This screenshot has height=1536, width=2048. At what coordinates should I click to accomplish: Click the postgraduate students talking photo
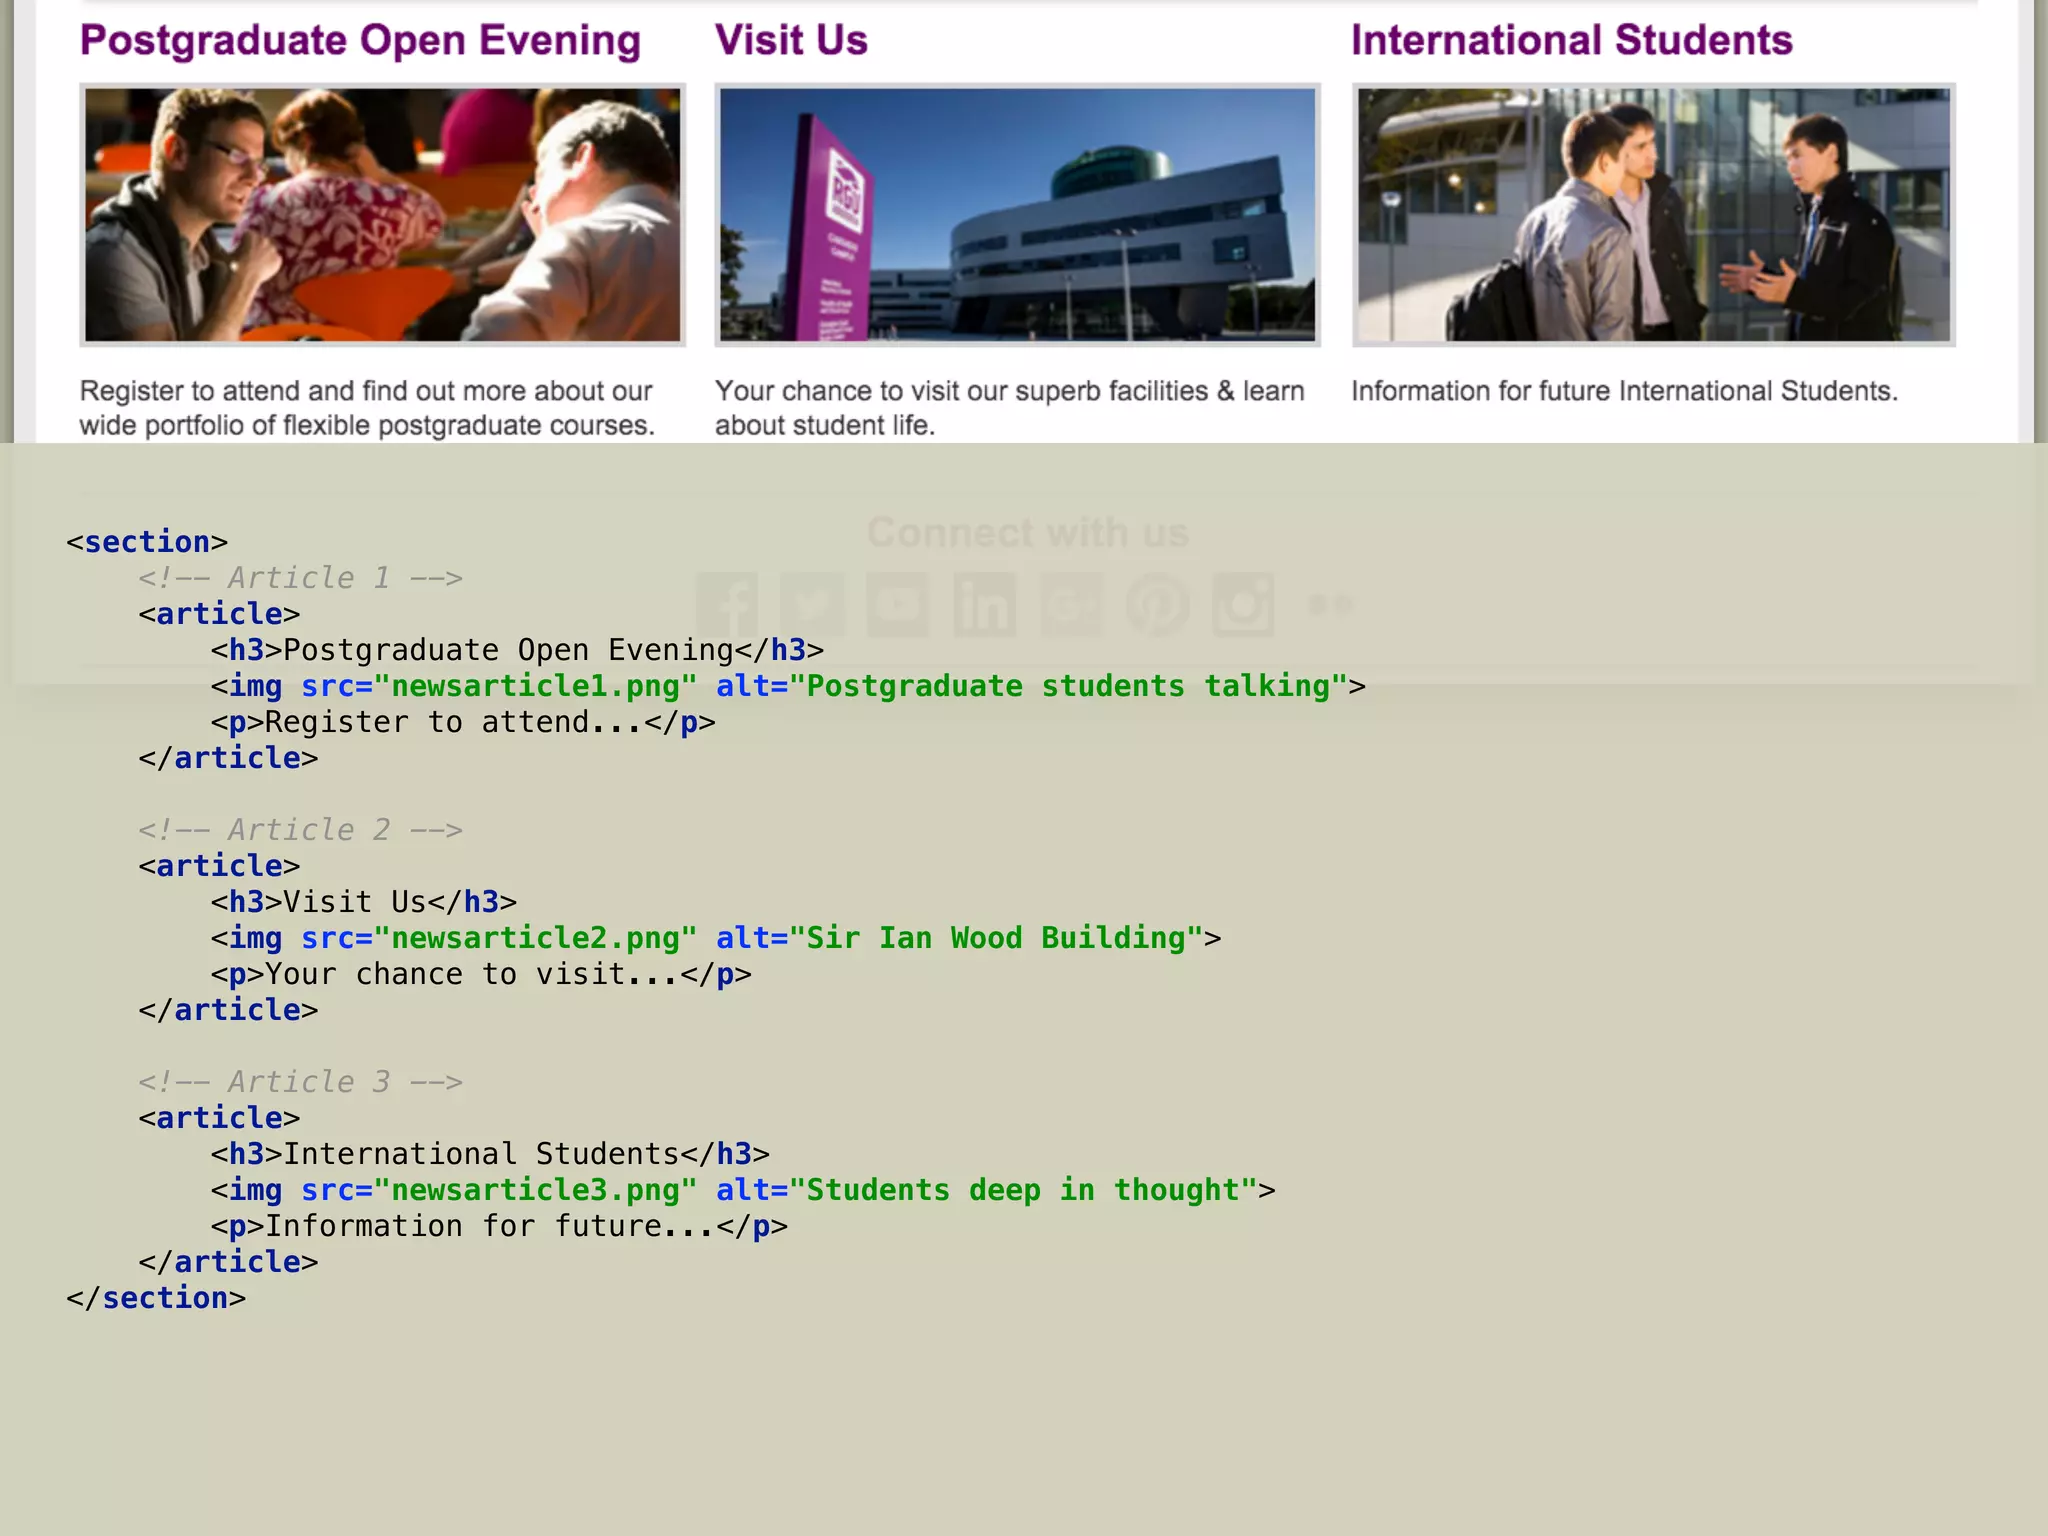point(382,215)
